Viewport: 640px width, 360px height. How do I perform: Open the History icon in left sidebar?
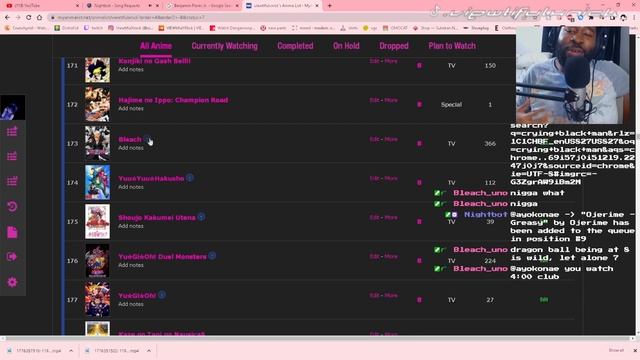pyautogui.click(x=12, y=207)
